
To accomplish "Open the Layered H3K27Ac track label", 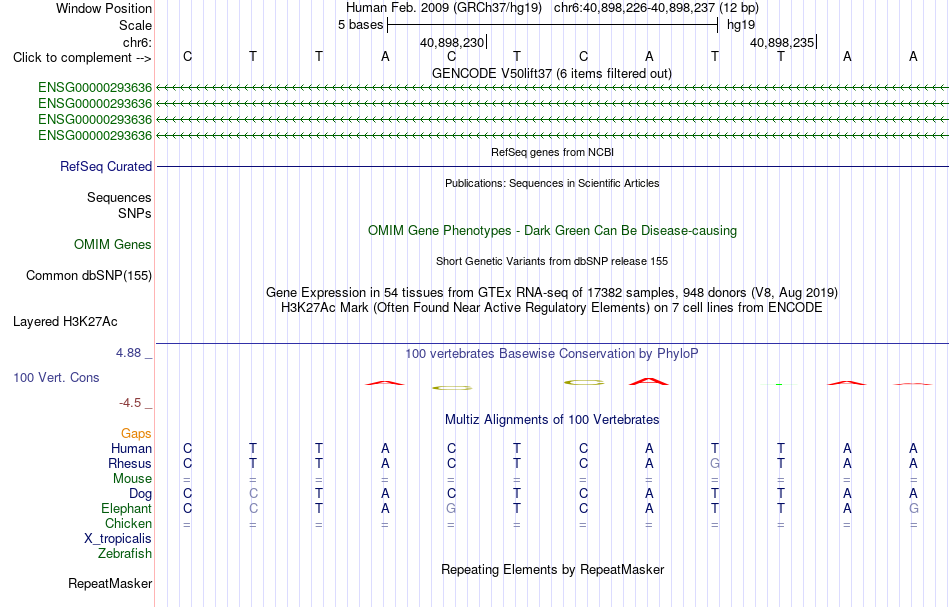I will [65, 322].
